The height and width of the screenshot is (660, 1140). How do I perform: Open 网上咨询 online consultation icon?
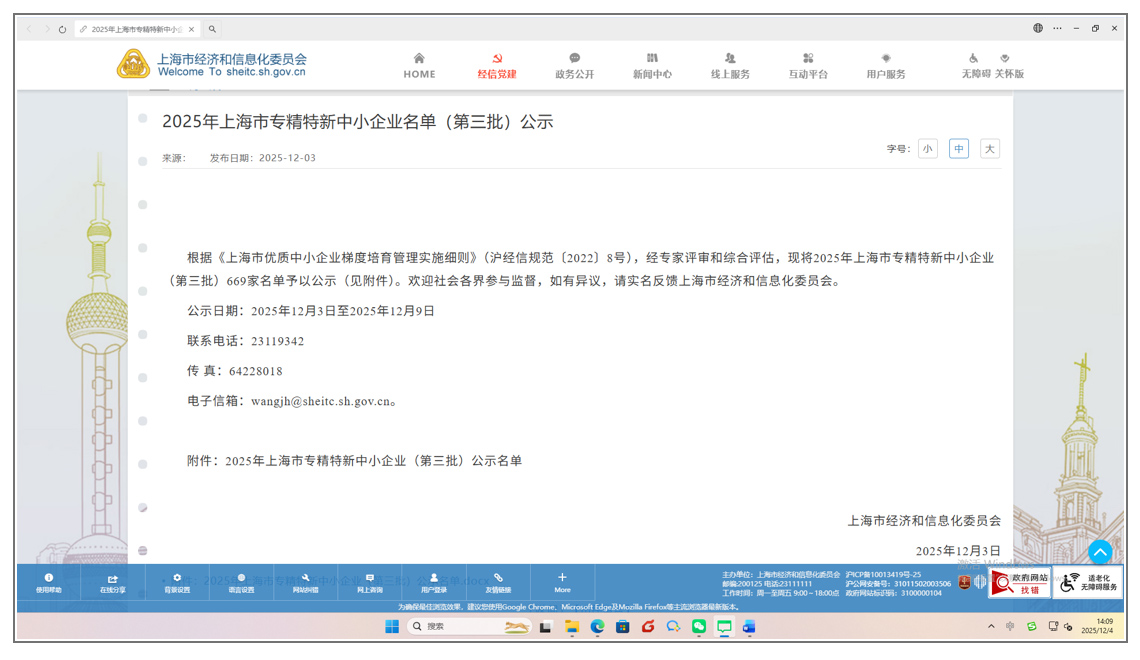tap(369, 582)
